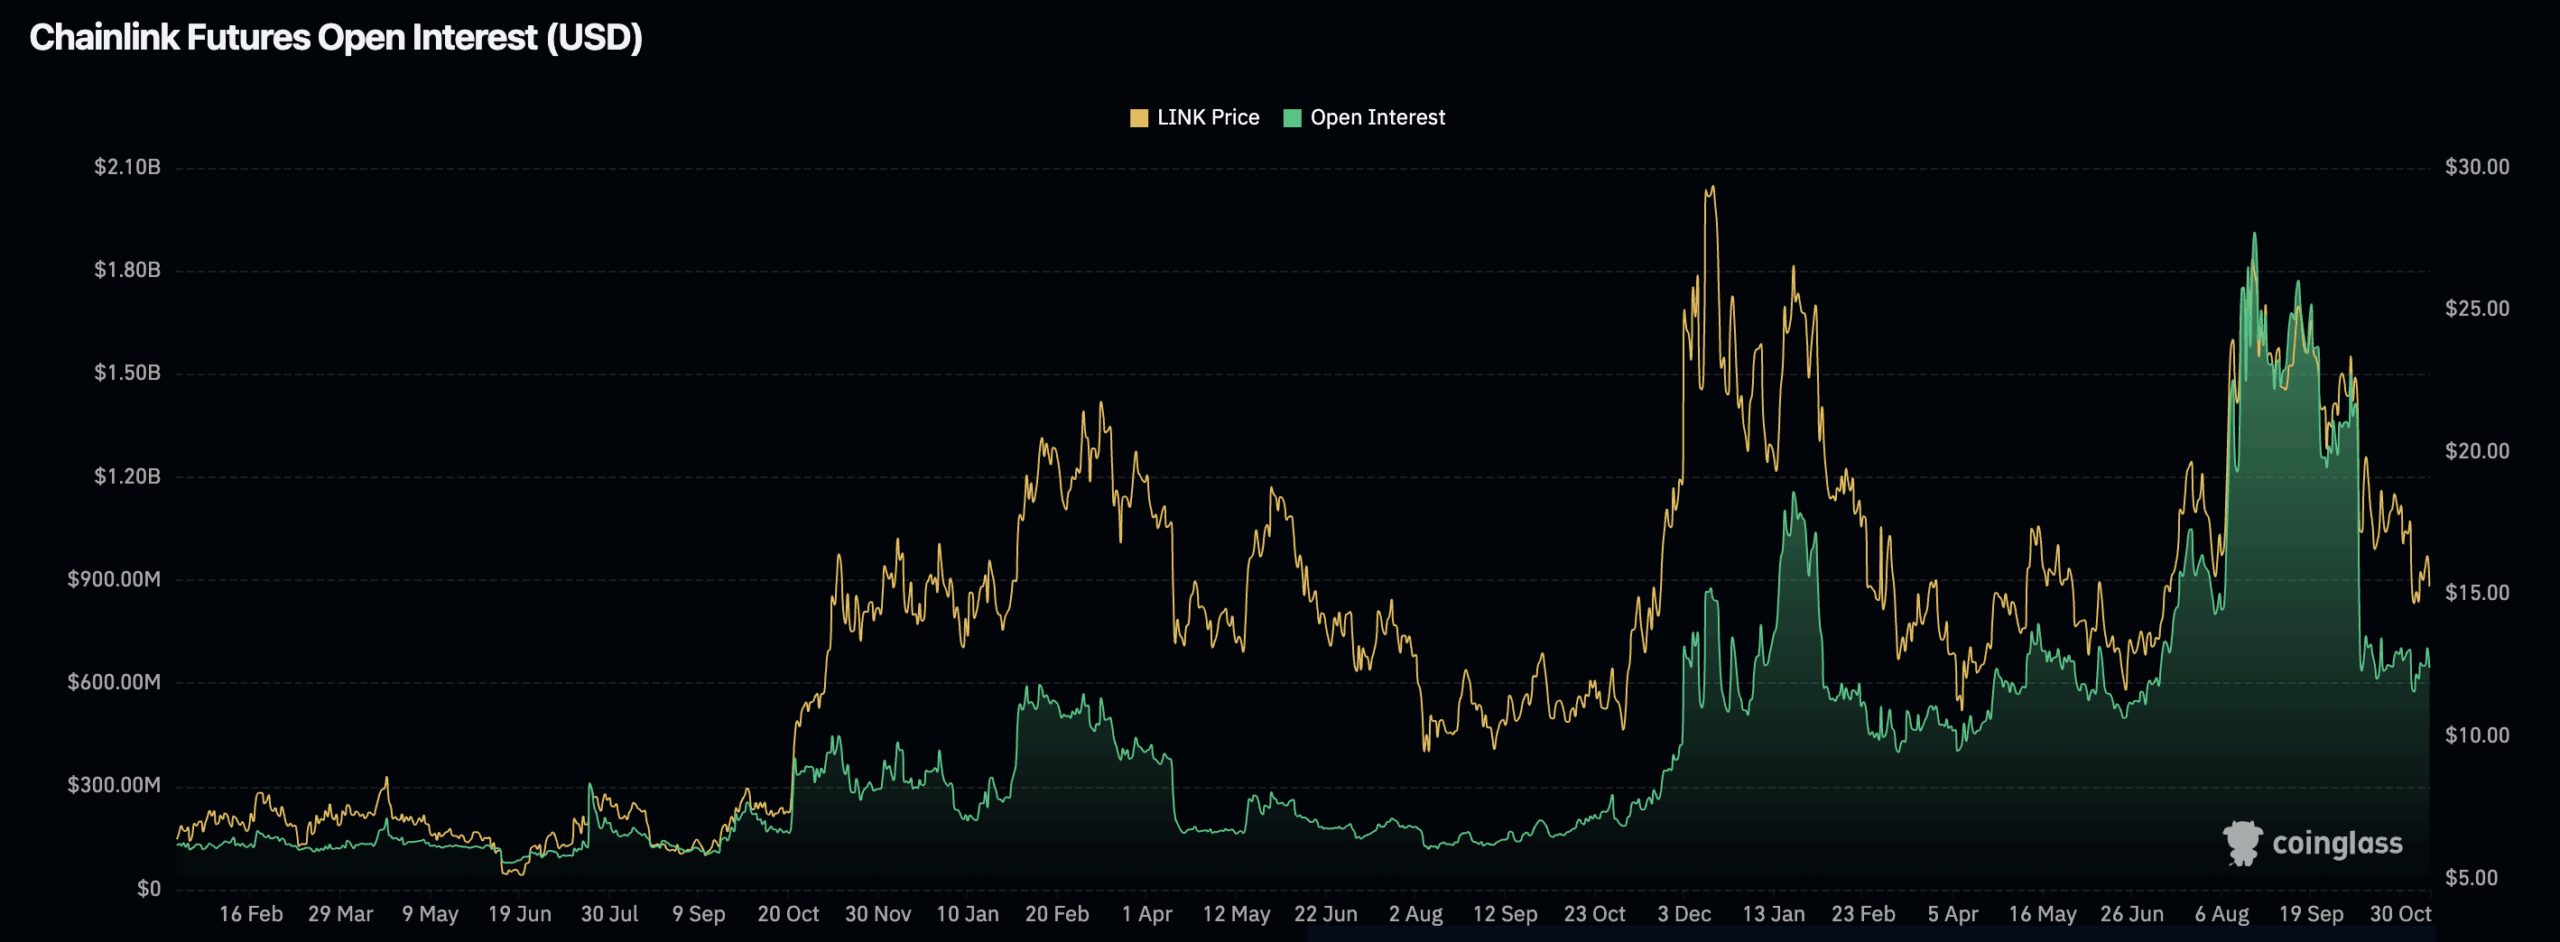Click the $30.00 right axis label

click(2477, 167)
